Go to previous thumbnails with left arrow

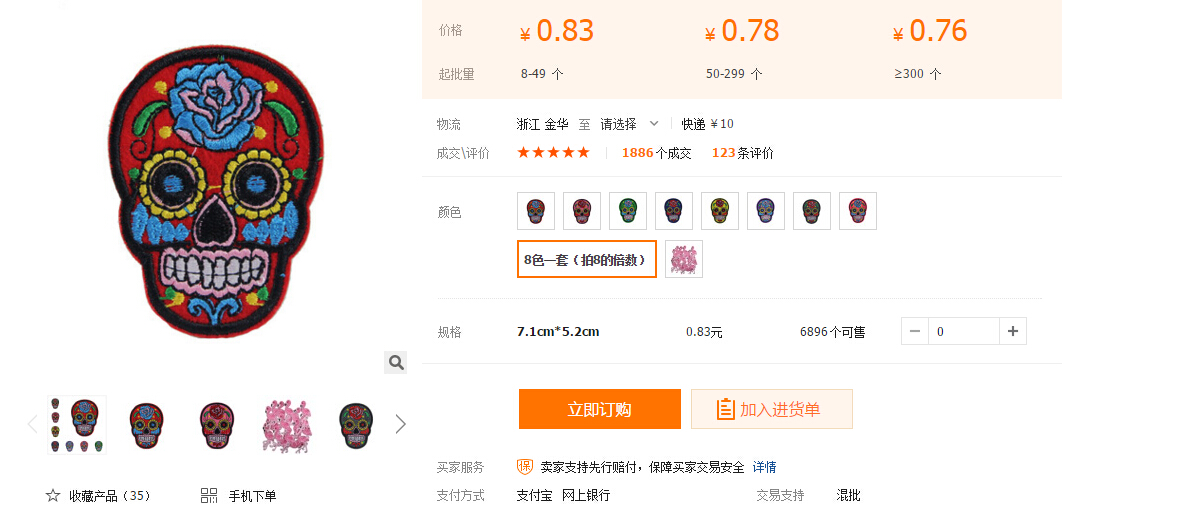click(32, 424)
